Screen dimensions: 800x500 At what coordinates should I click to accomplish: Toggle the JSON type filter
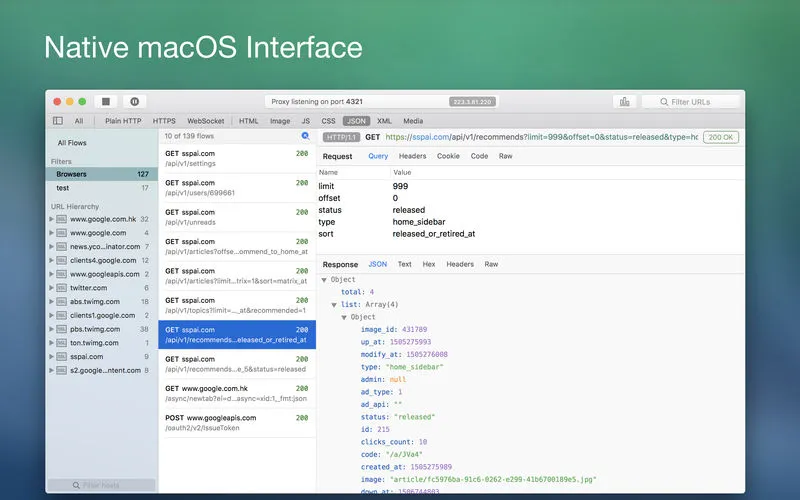pyautogui.click(x=356, y=121)
